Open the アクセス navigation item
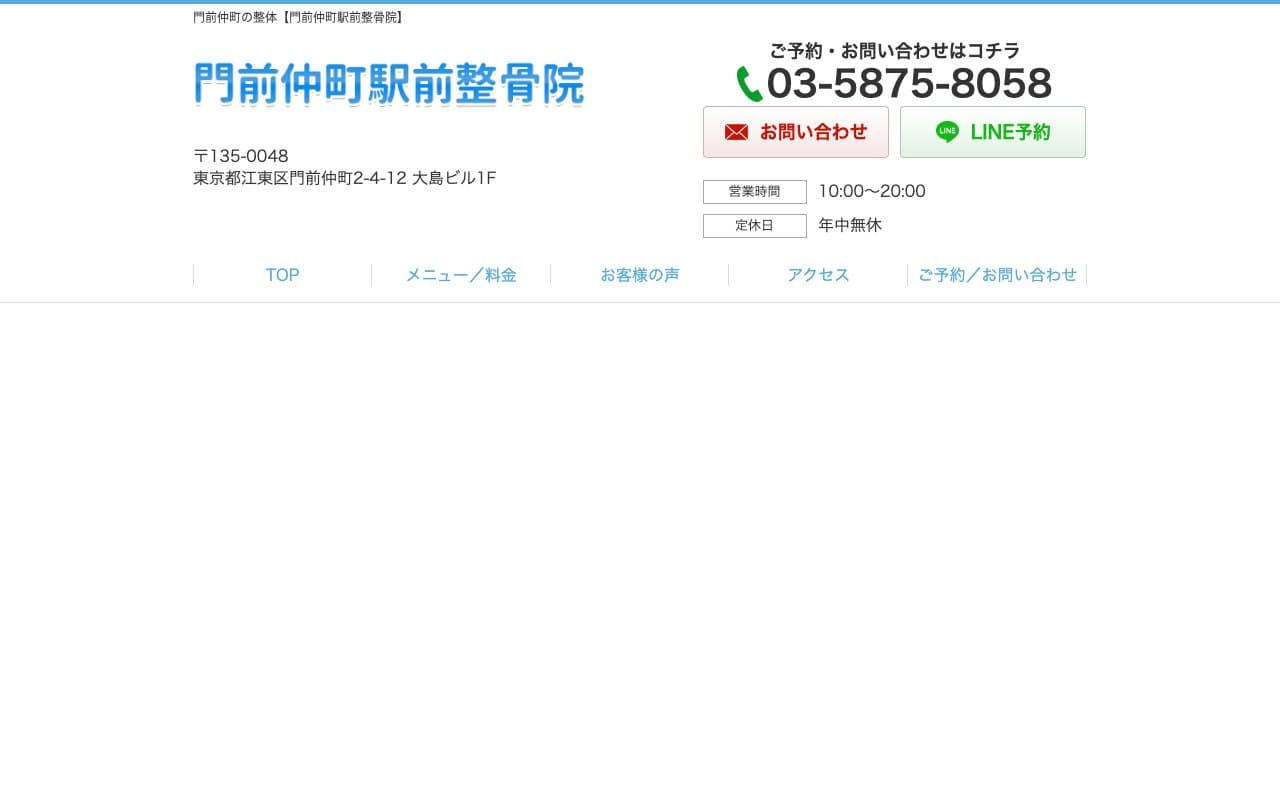Screen dimensions: 1280x800 click(818, 275)
